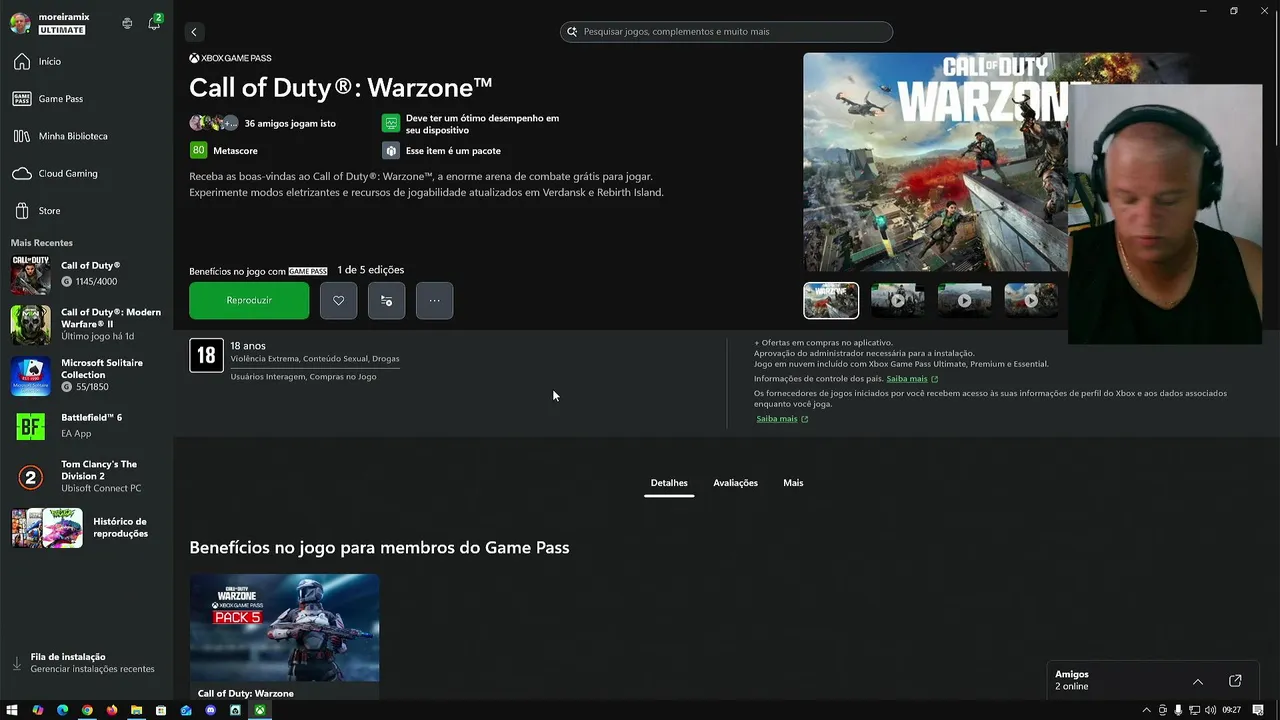The width and height of the screenshot is (1280, 720).
Task: Open Battlefield 6 in recents
Action: click(x=87, y=426)
